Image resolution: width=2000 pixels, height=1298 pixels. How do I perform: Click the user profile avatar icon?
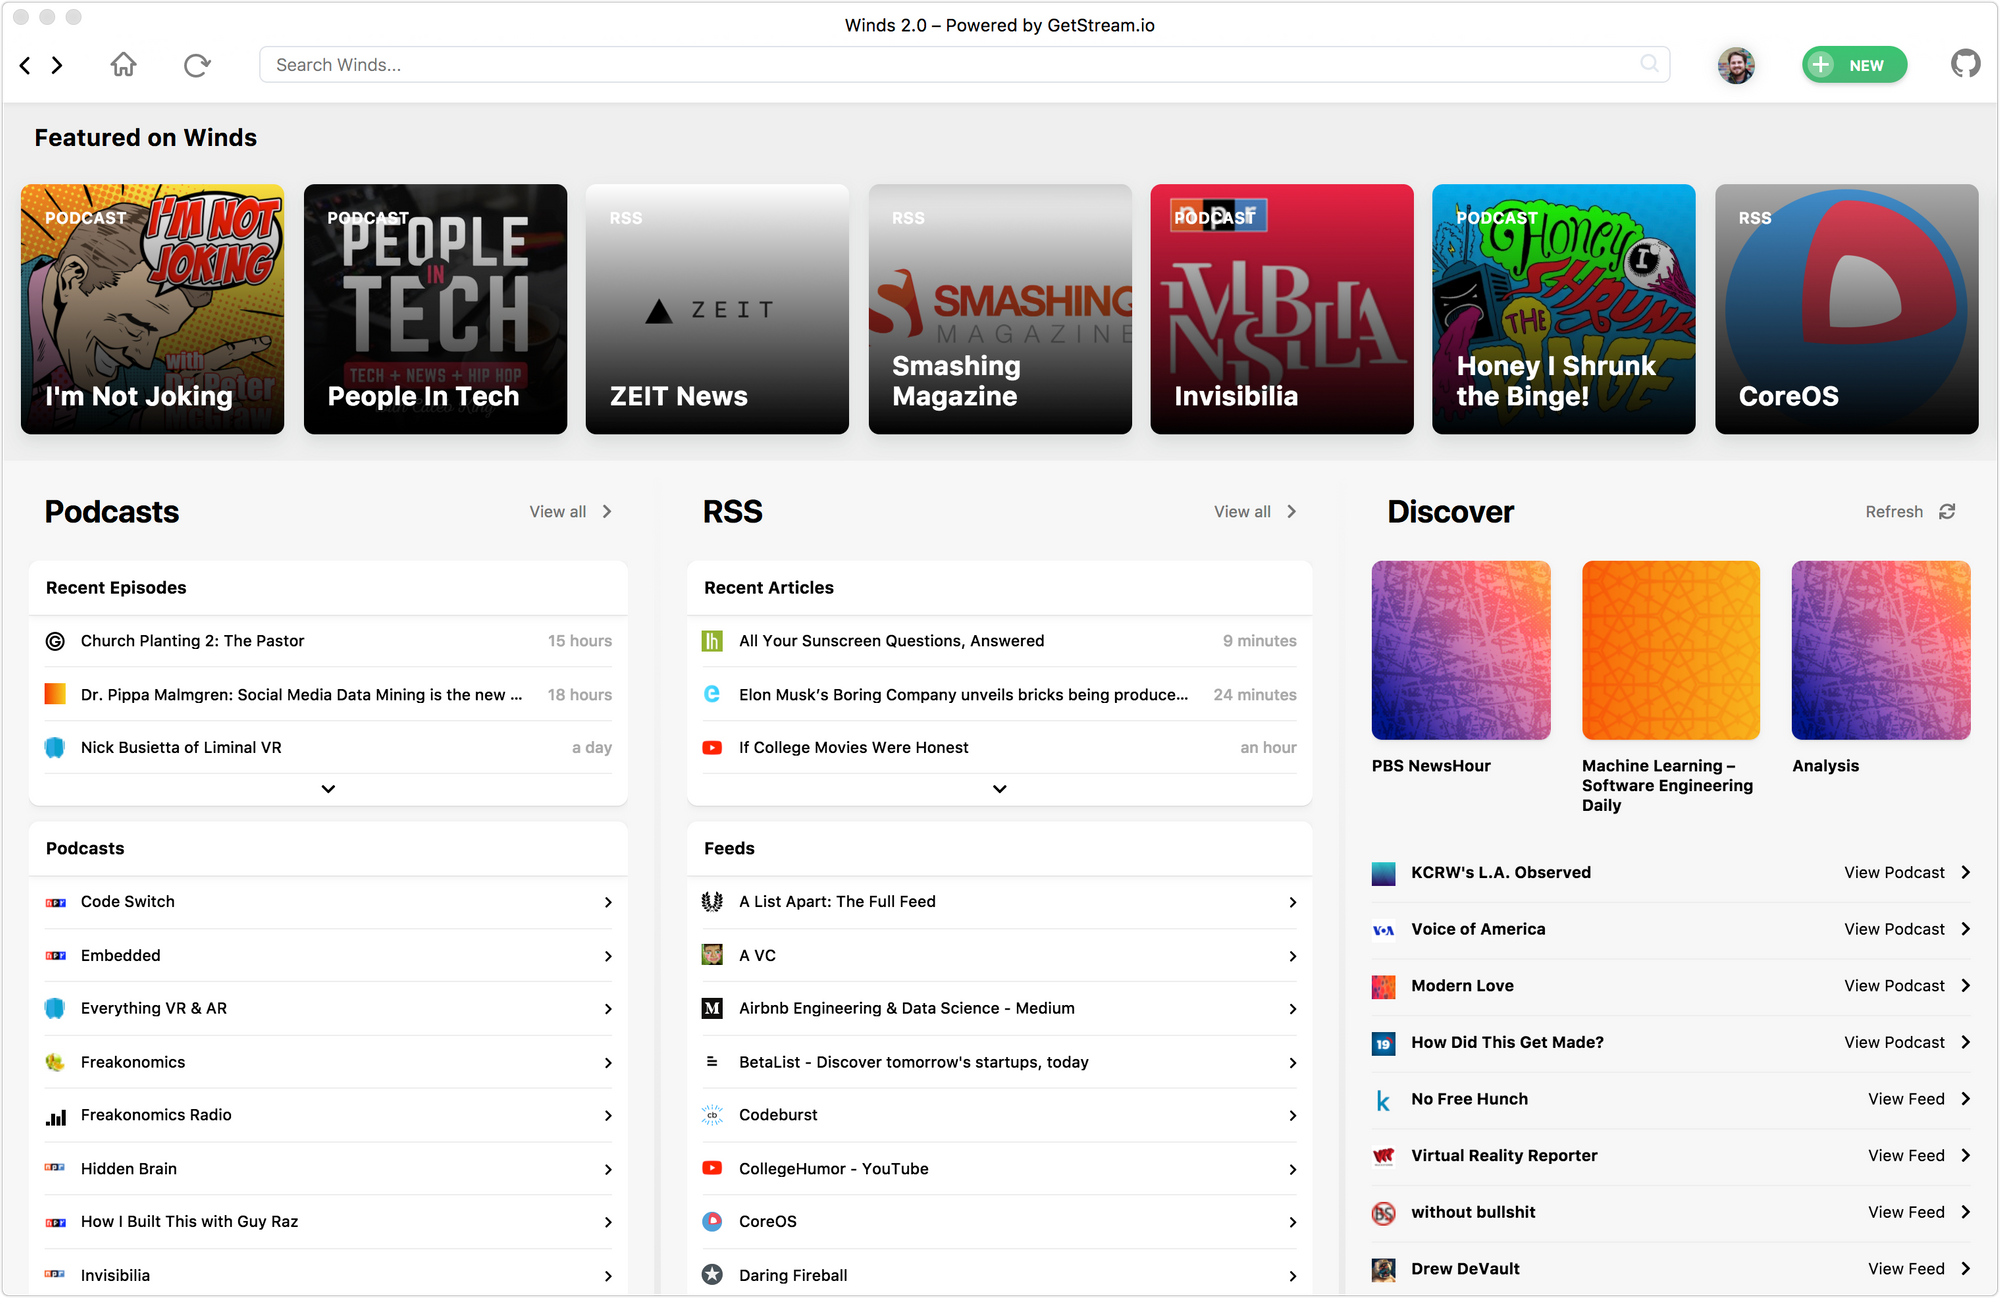(1739, 64)
